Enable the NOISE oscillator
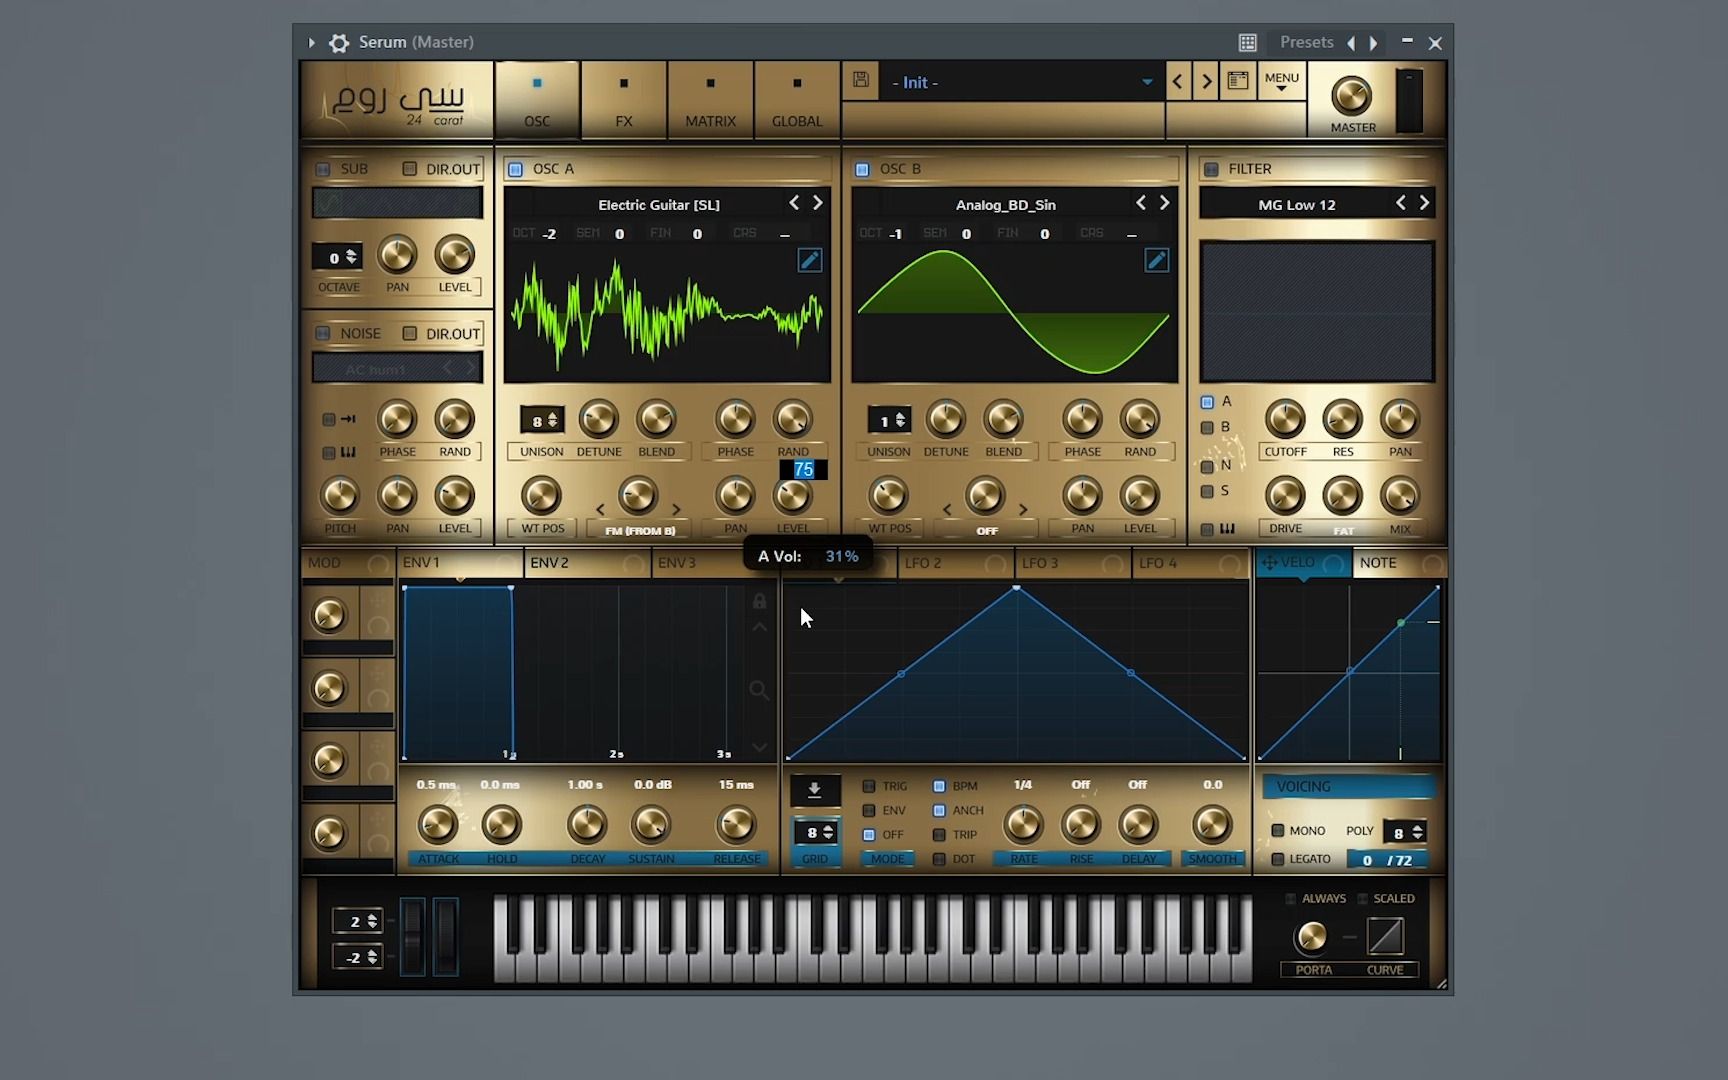The height and width of the screenshot is (1080, 1728). (323, 333)
